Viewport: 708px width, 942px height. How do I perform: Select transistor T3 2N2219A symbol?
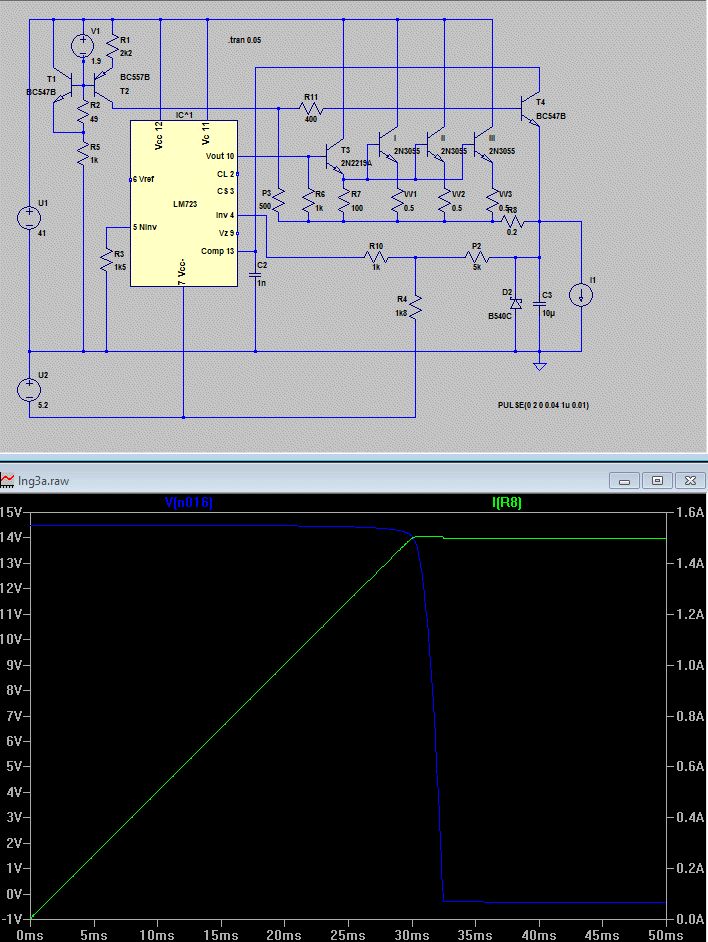pyautogui.click(x=335, y=157)
